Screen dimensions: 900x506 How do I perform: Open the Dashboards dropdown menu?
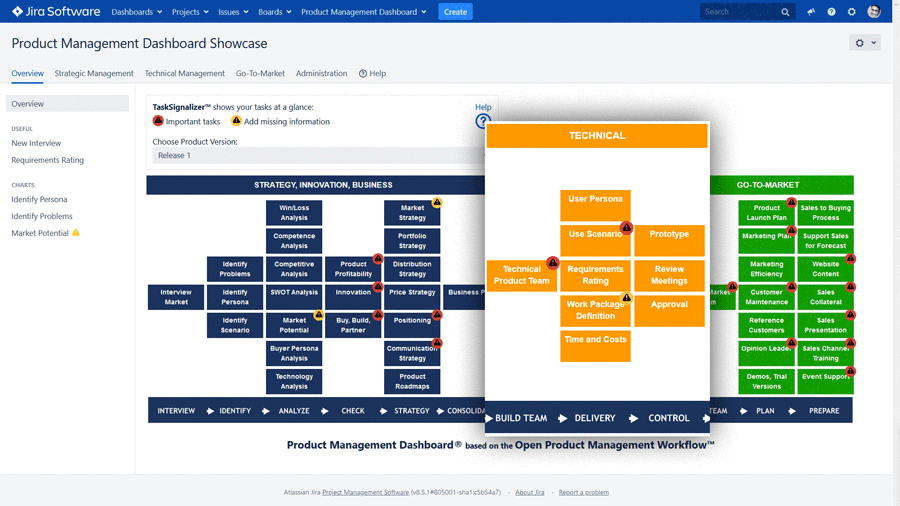[x=137, y=11]
